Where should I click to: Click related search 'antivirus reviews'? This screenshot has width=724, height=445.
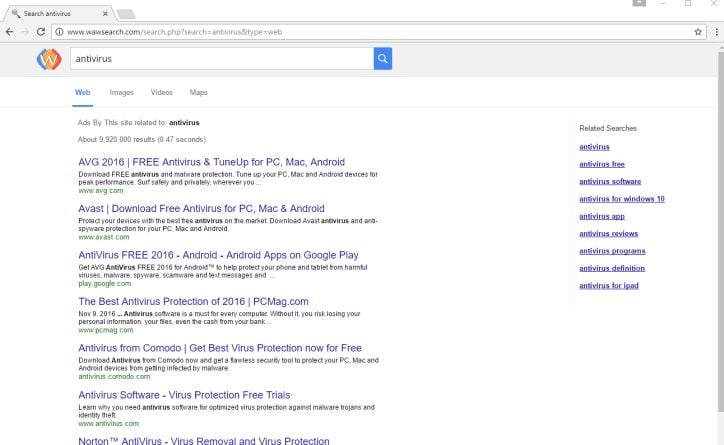pos(609,234)
